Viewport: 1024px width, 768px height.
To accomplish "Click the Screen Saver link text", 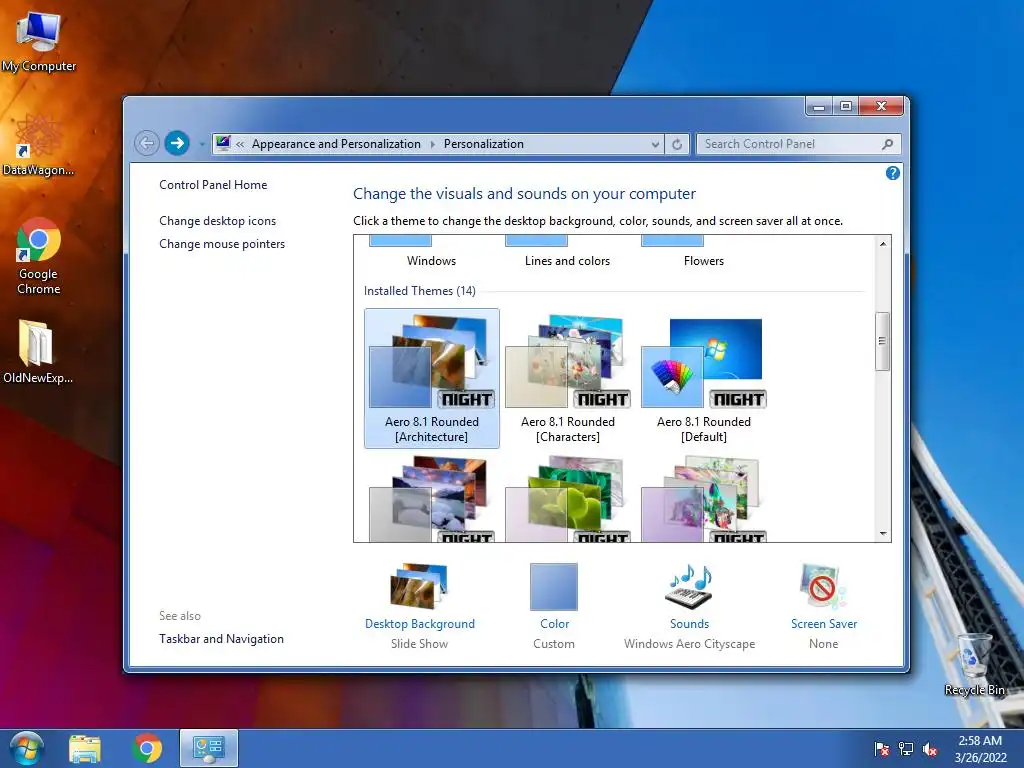I will coord(824,624).
